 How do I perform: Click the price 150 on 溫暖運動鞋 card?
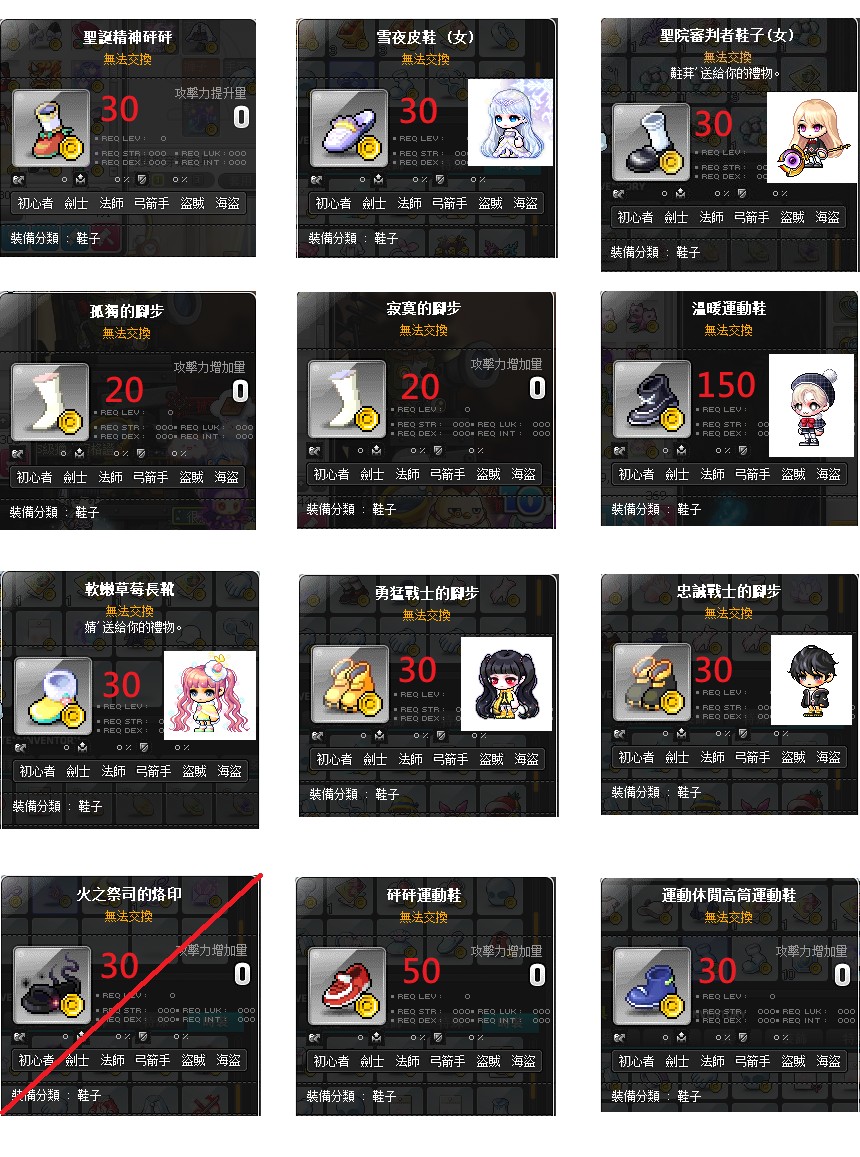[x=726, y=385]
